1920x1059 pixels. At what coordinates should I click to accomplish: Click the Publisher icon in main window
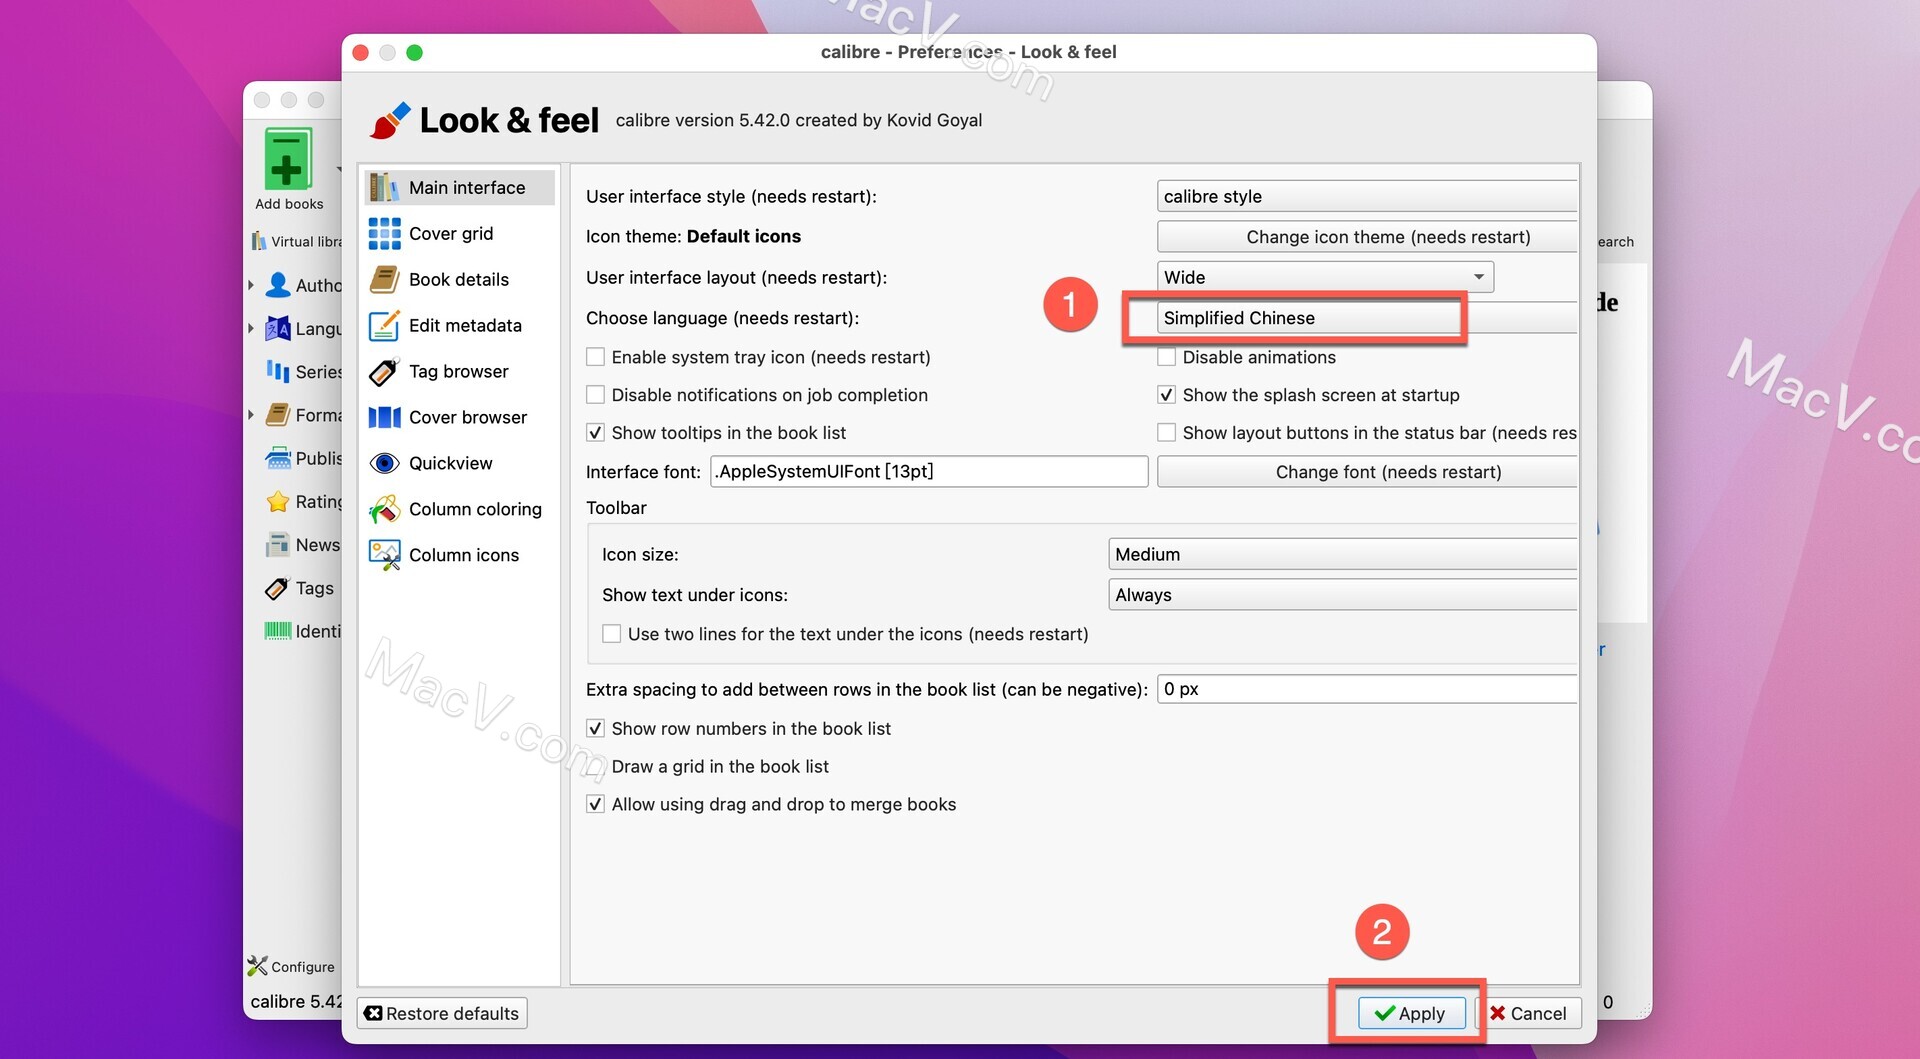pos(278,458)
